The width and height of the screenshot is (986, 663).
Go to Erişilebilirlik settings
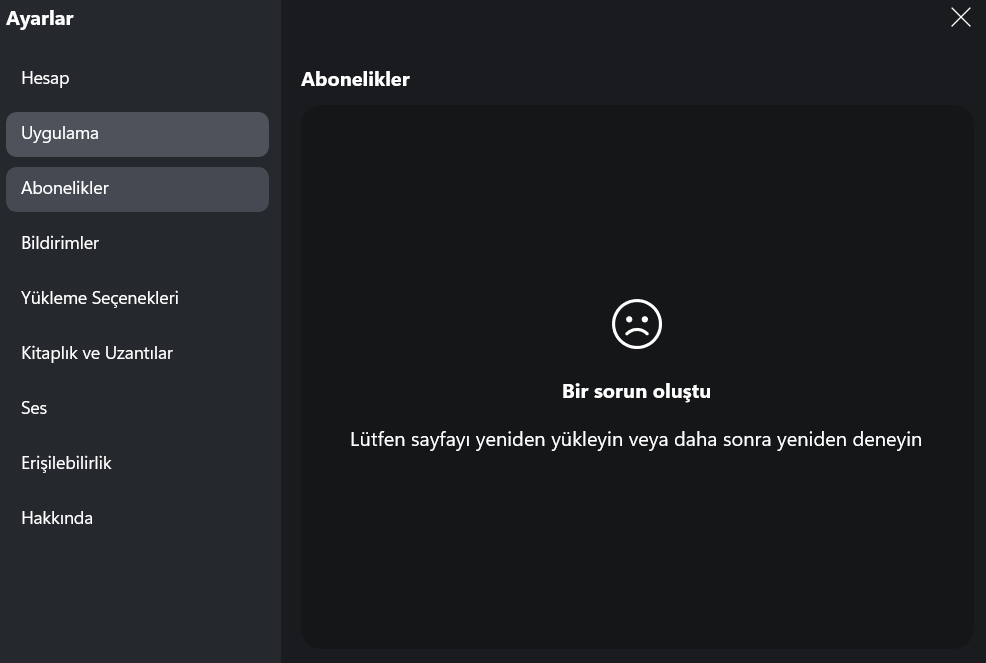pyautogui.click(x=66, y=463)
